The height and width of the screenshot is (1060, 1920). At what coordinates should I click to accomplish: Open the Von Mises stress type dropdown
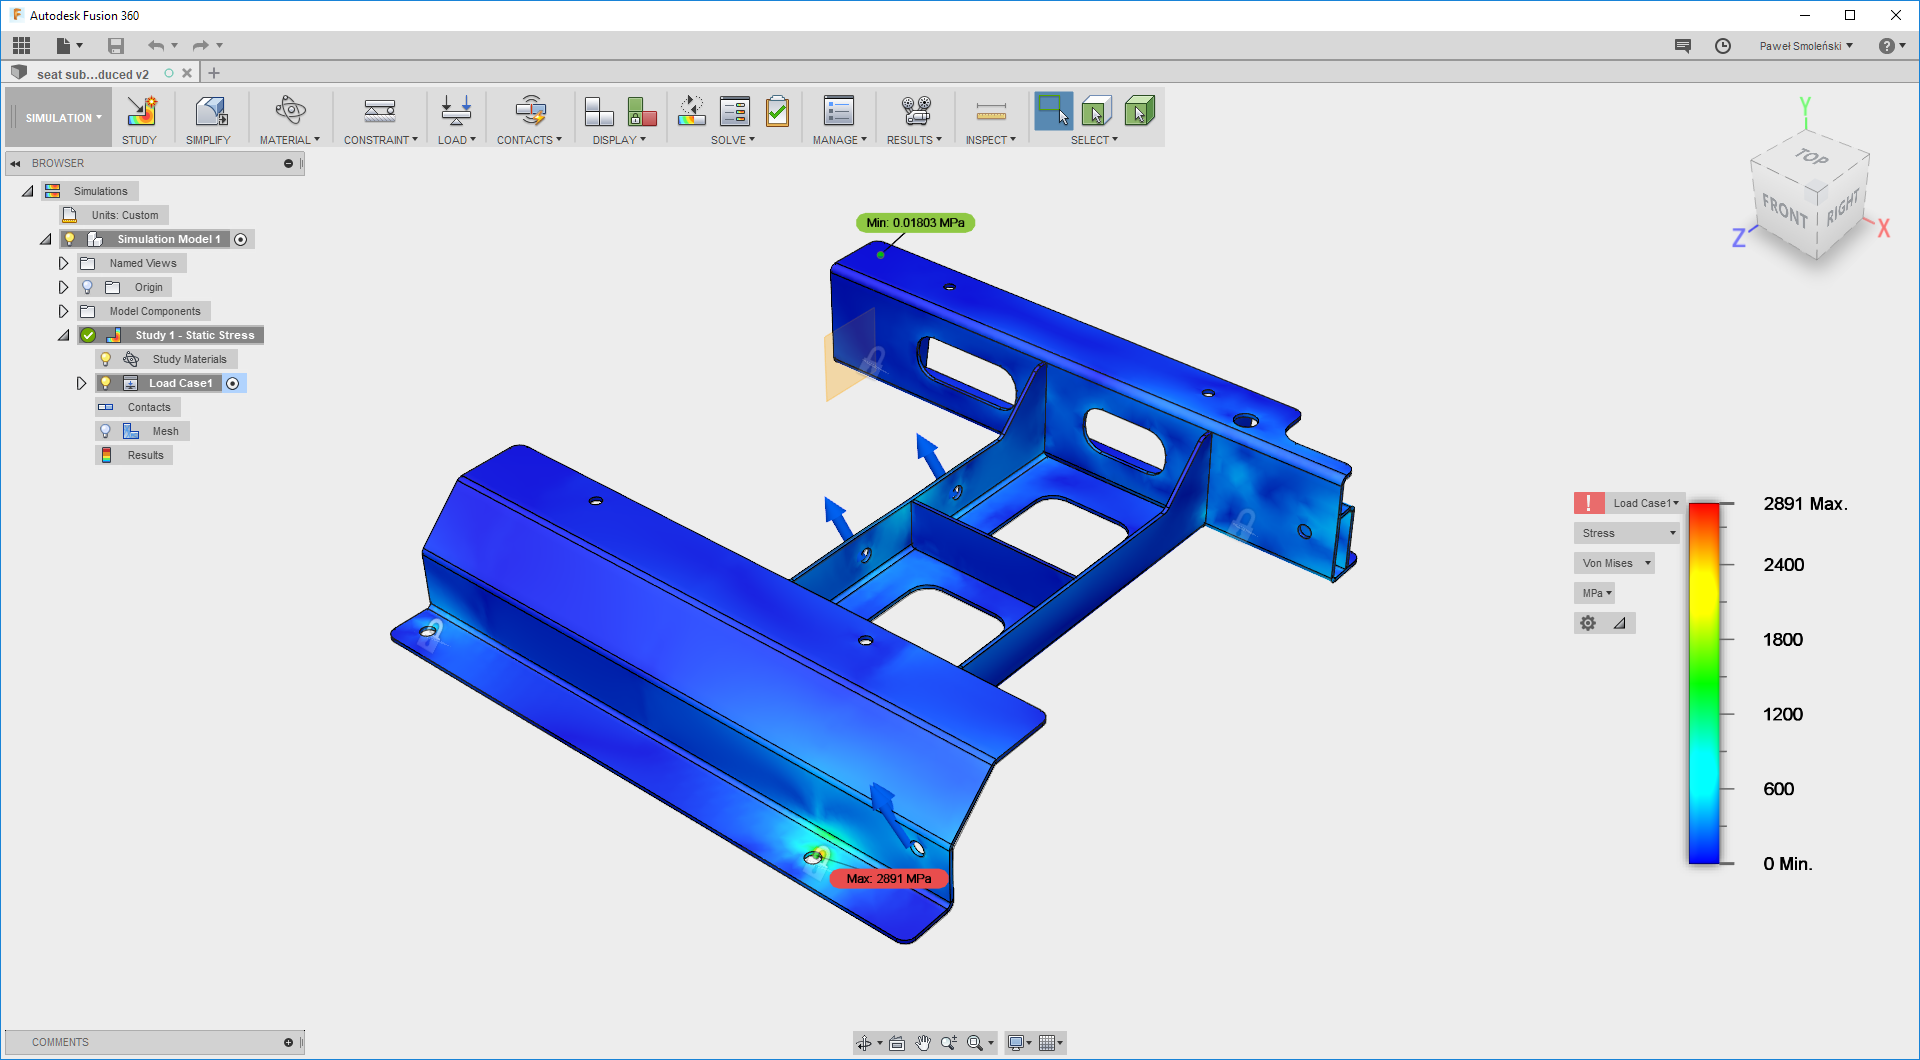point(1615,563)
